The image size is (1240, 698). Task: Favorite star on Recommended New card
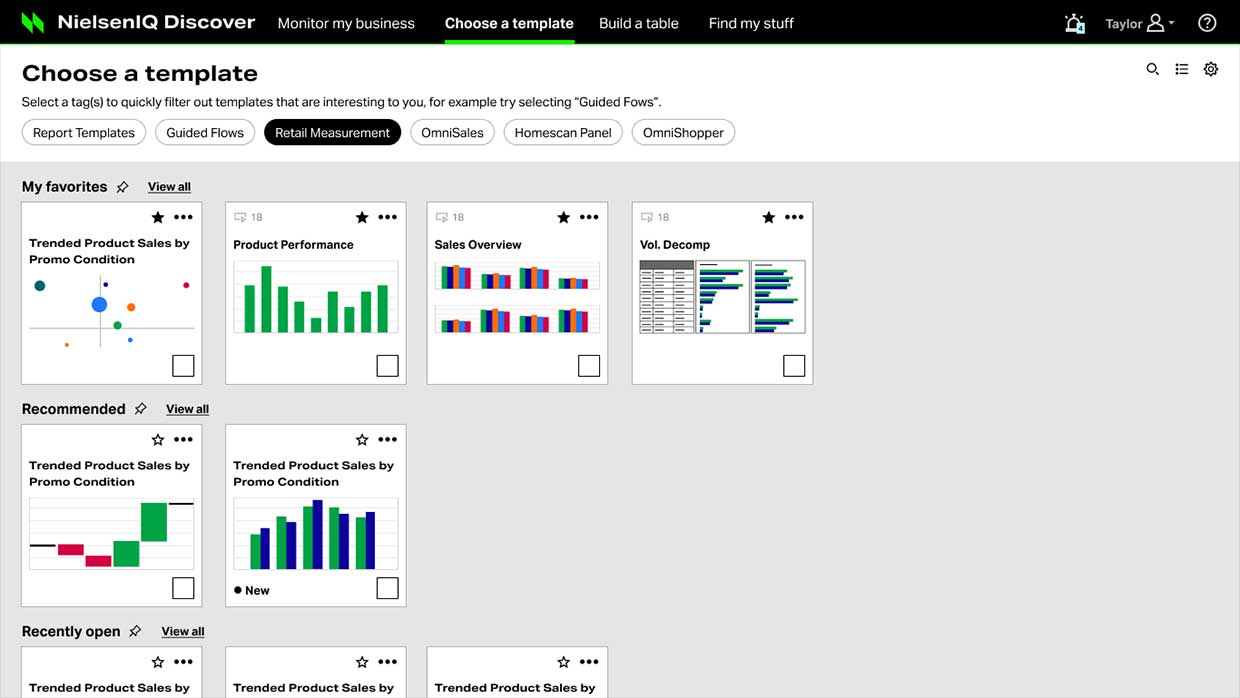(x=362, y=439)
